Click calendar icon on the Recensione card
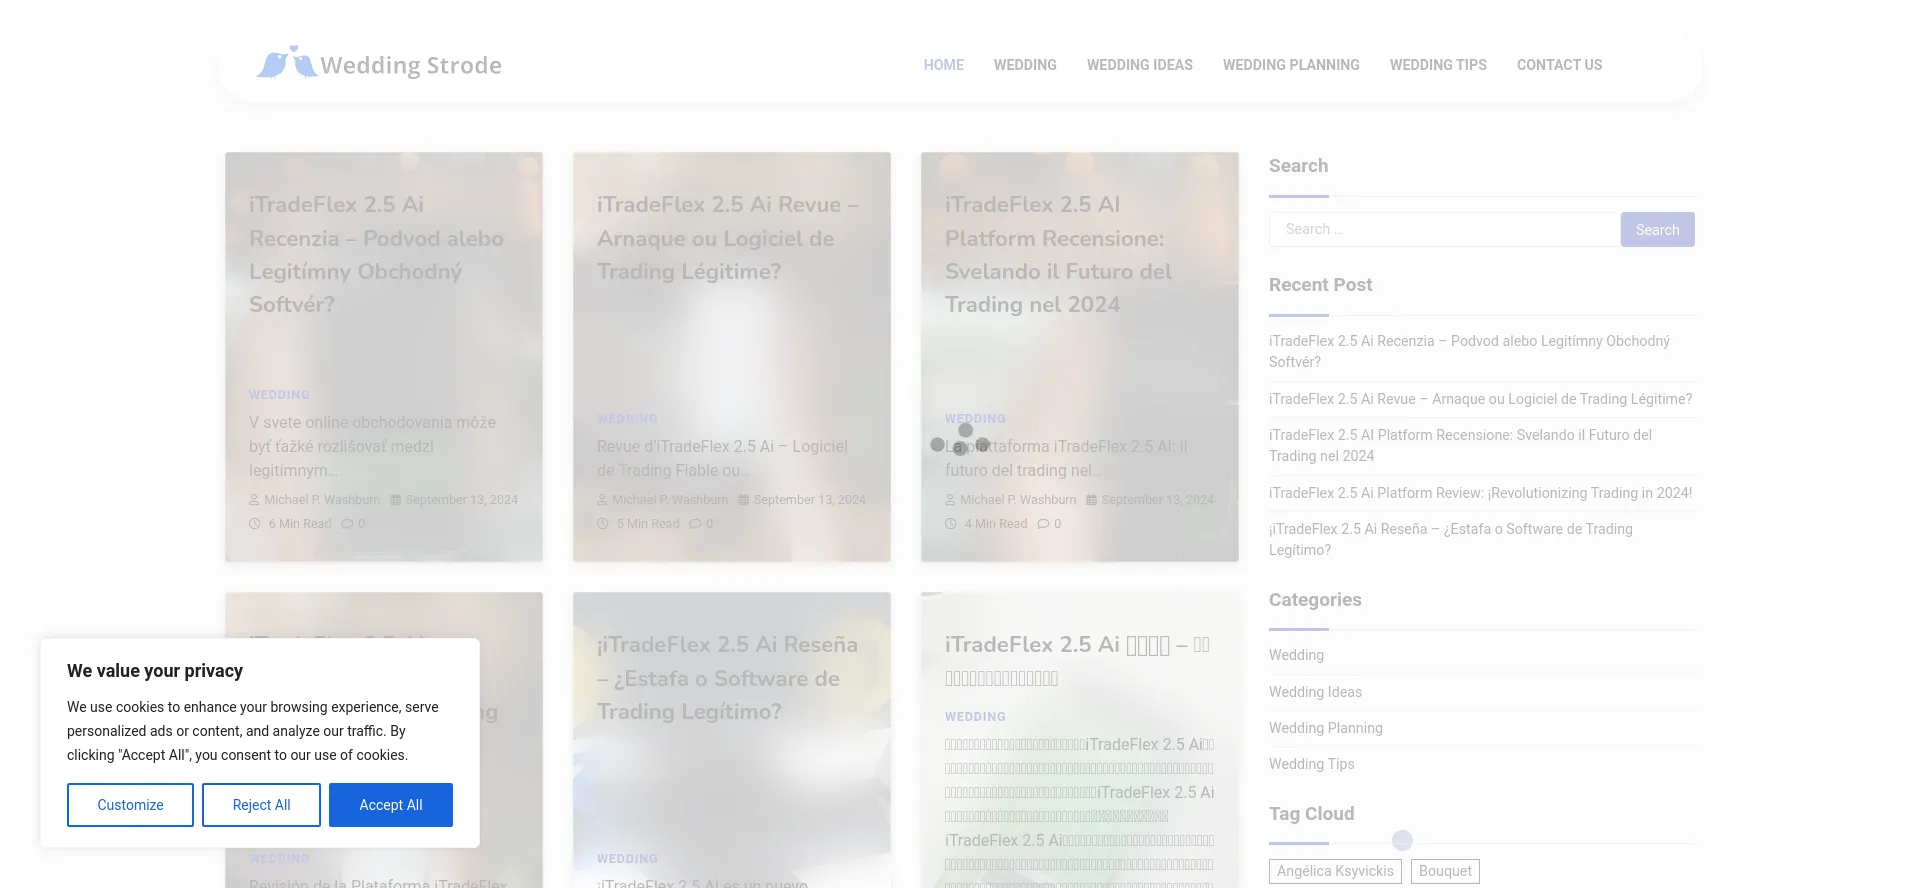 coord(1091,500)
